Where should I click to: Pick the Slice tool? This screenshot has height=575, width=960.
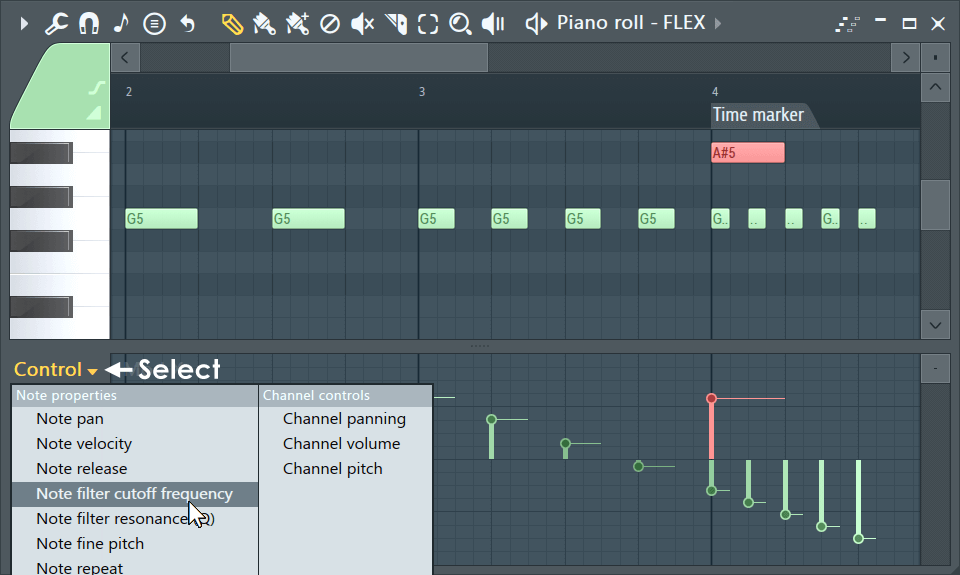tap(396, 24)
